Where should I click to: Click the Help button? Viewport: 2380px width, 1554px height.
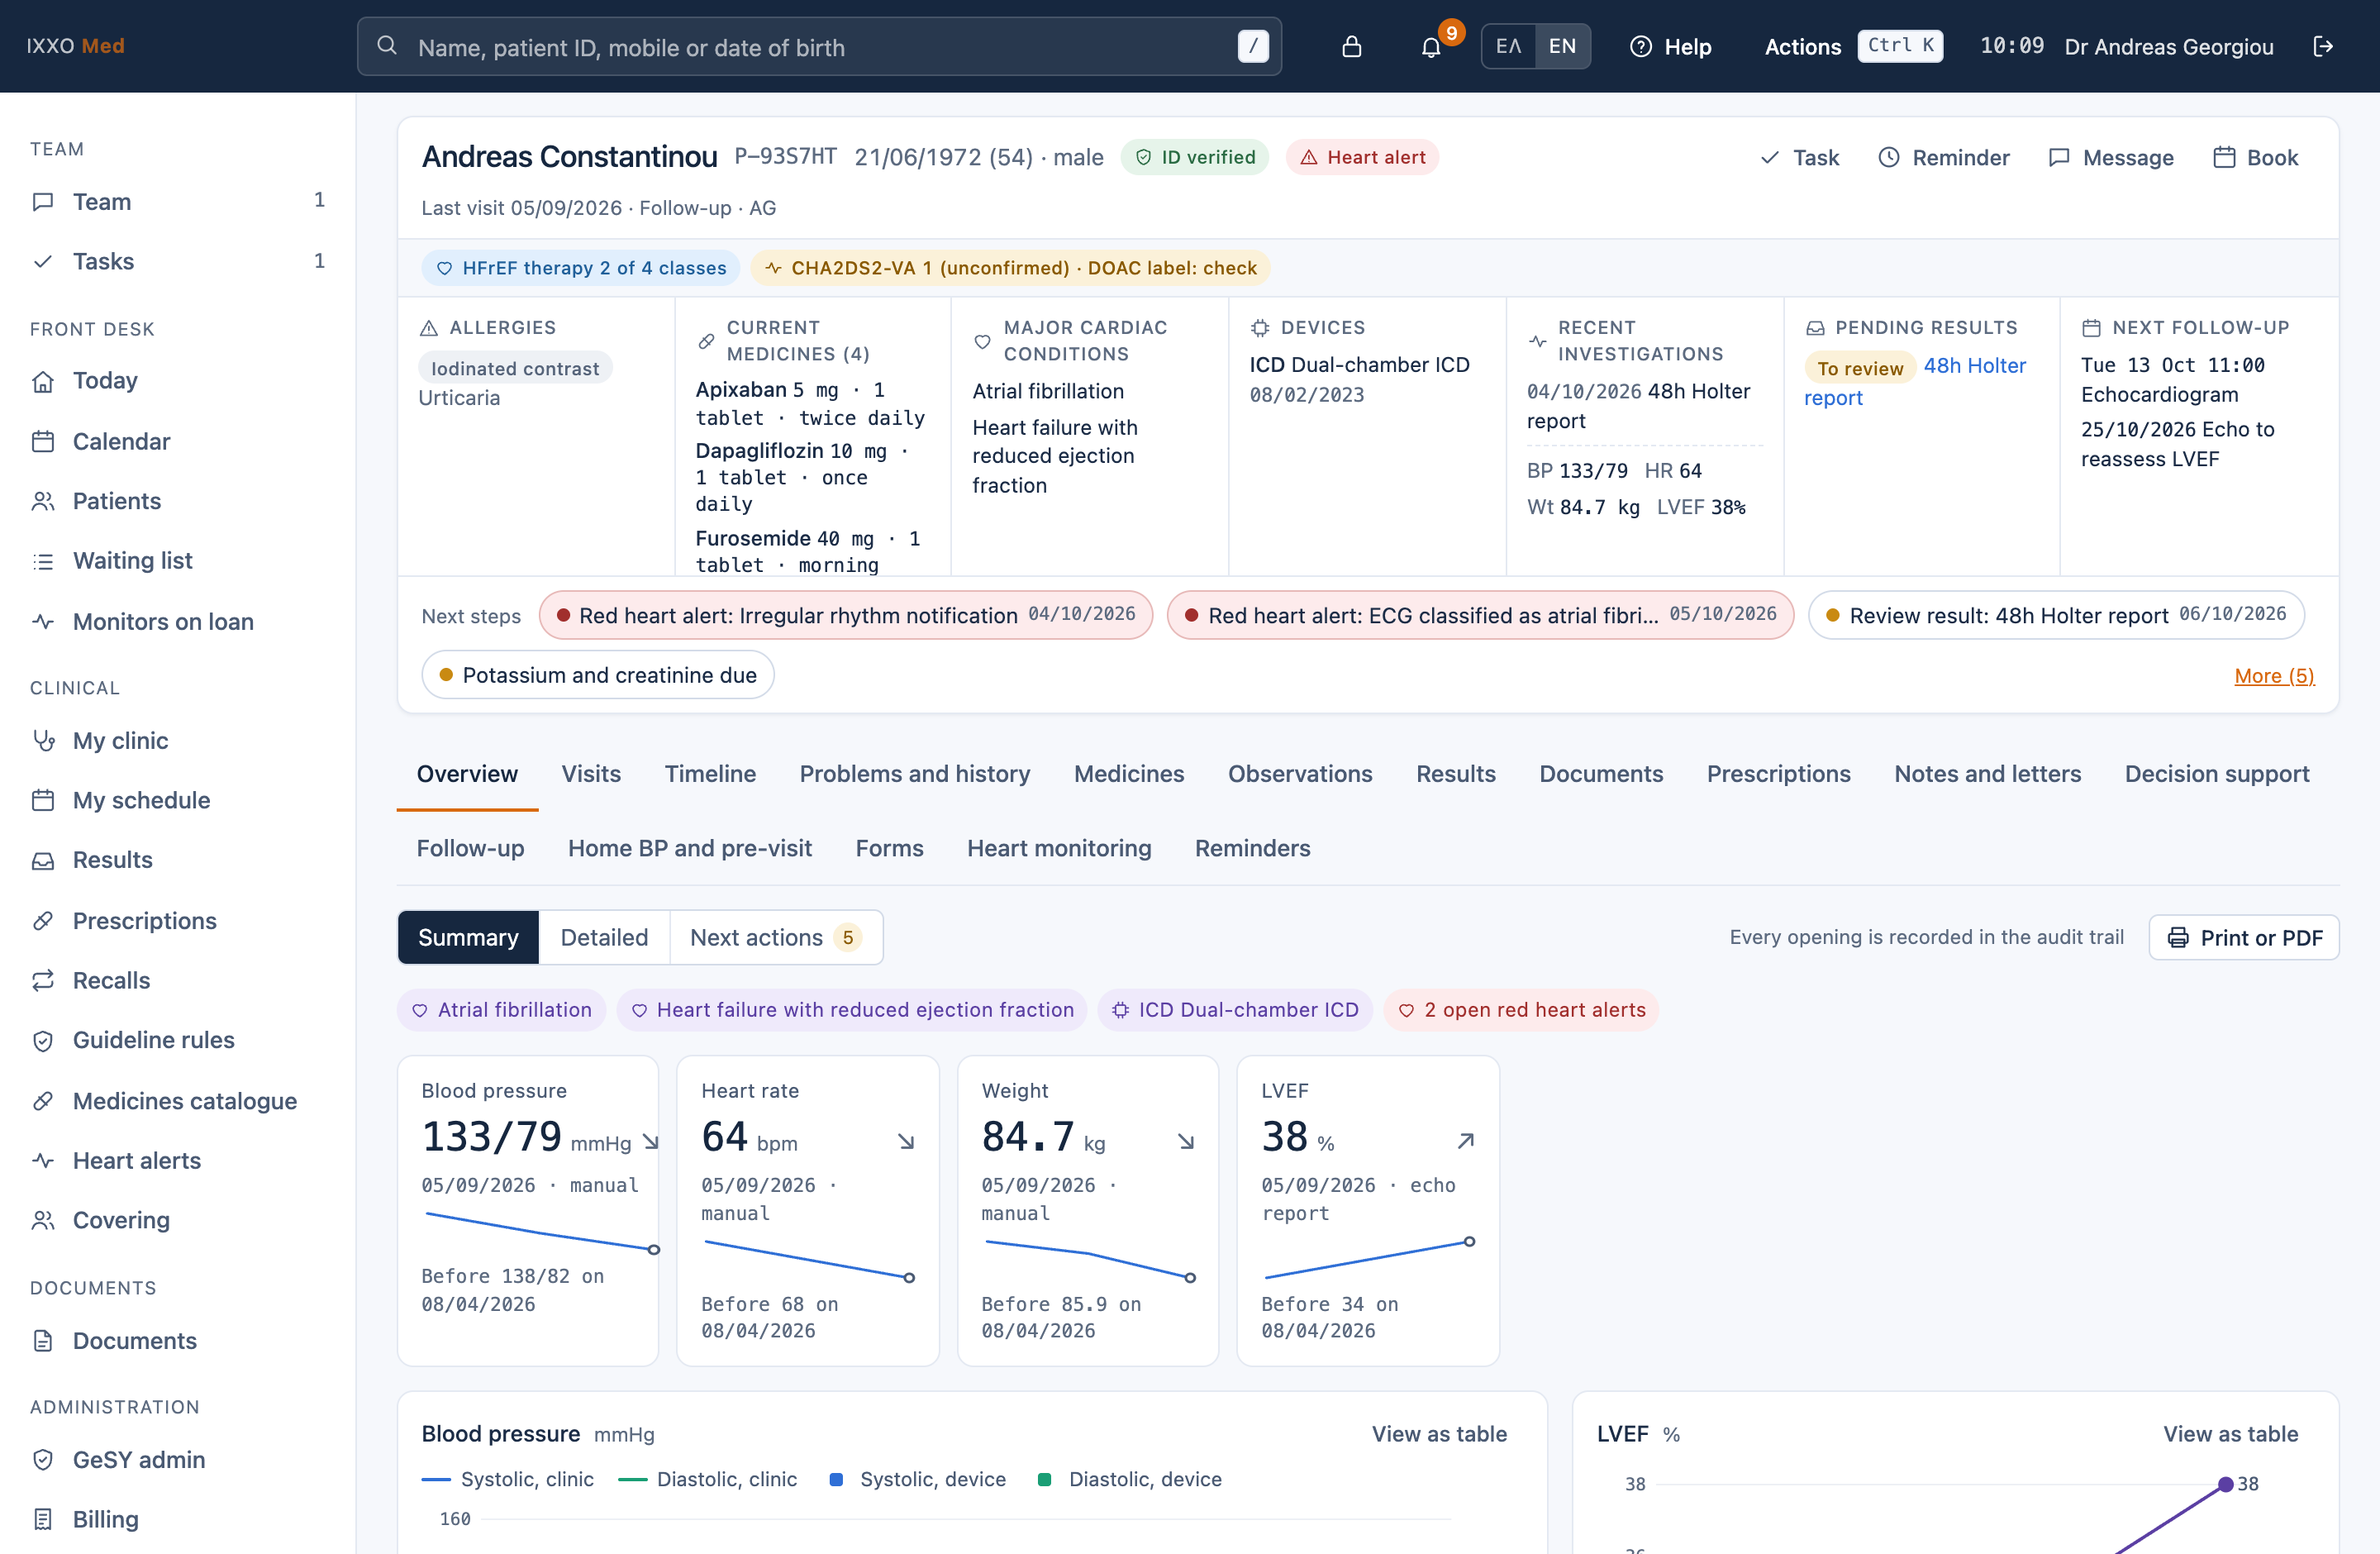[1670, 46]
